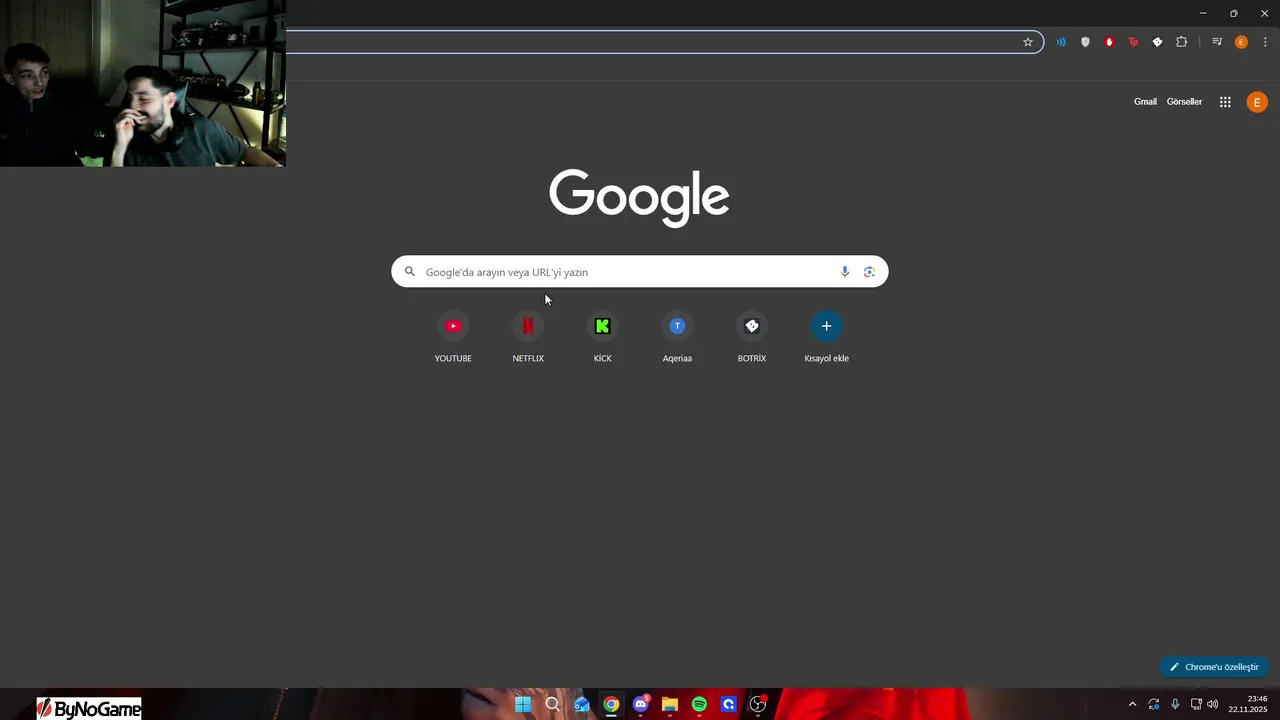Start voice search with microphone icon
Screen dimensions: 1280x720
point(845,272)
